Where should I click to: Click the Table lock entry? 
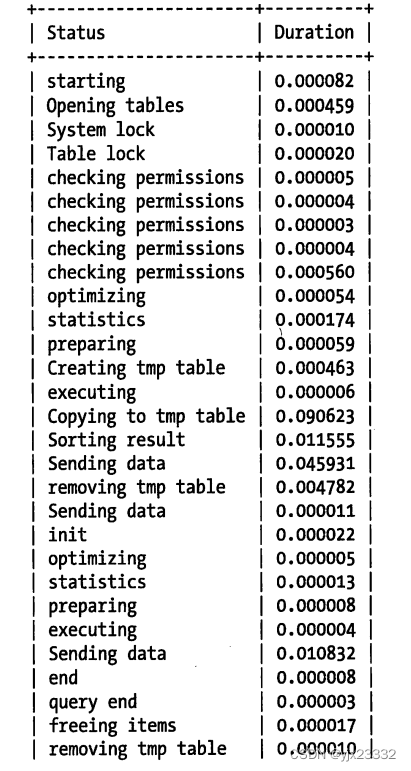tap(96, 153)
